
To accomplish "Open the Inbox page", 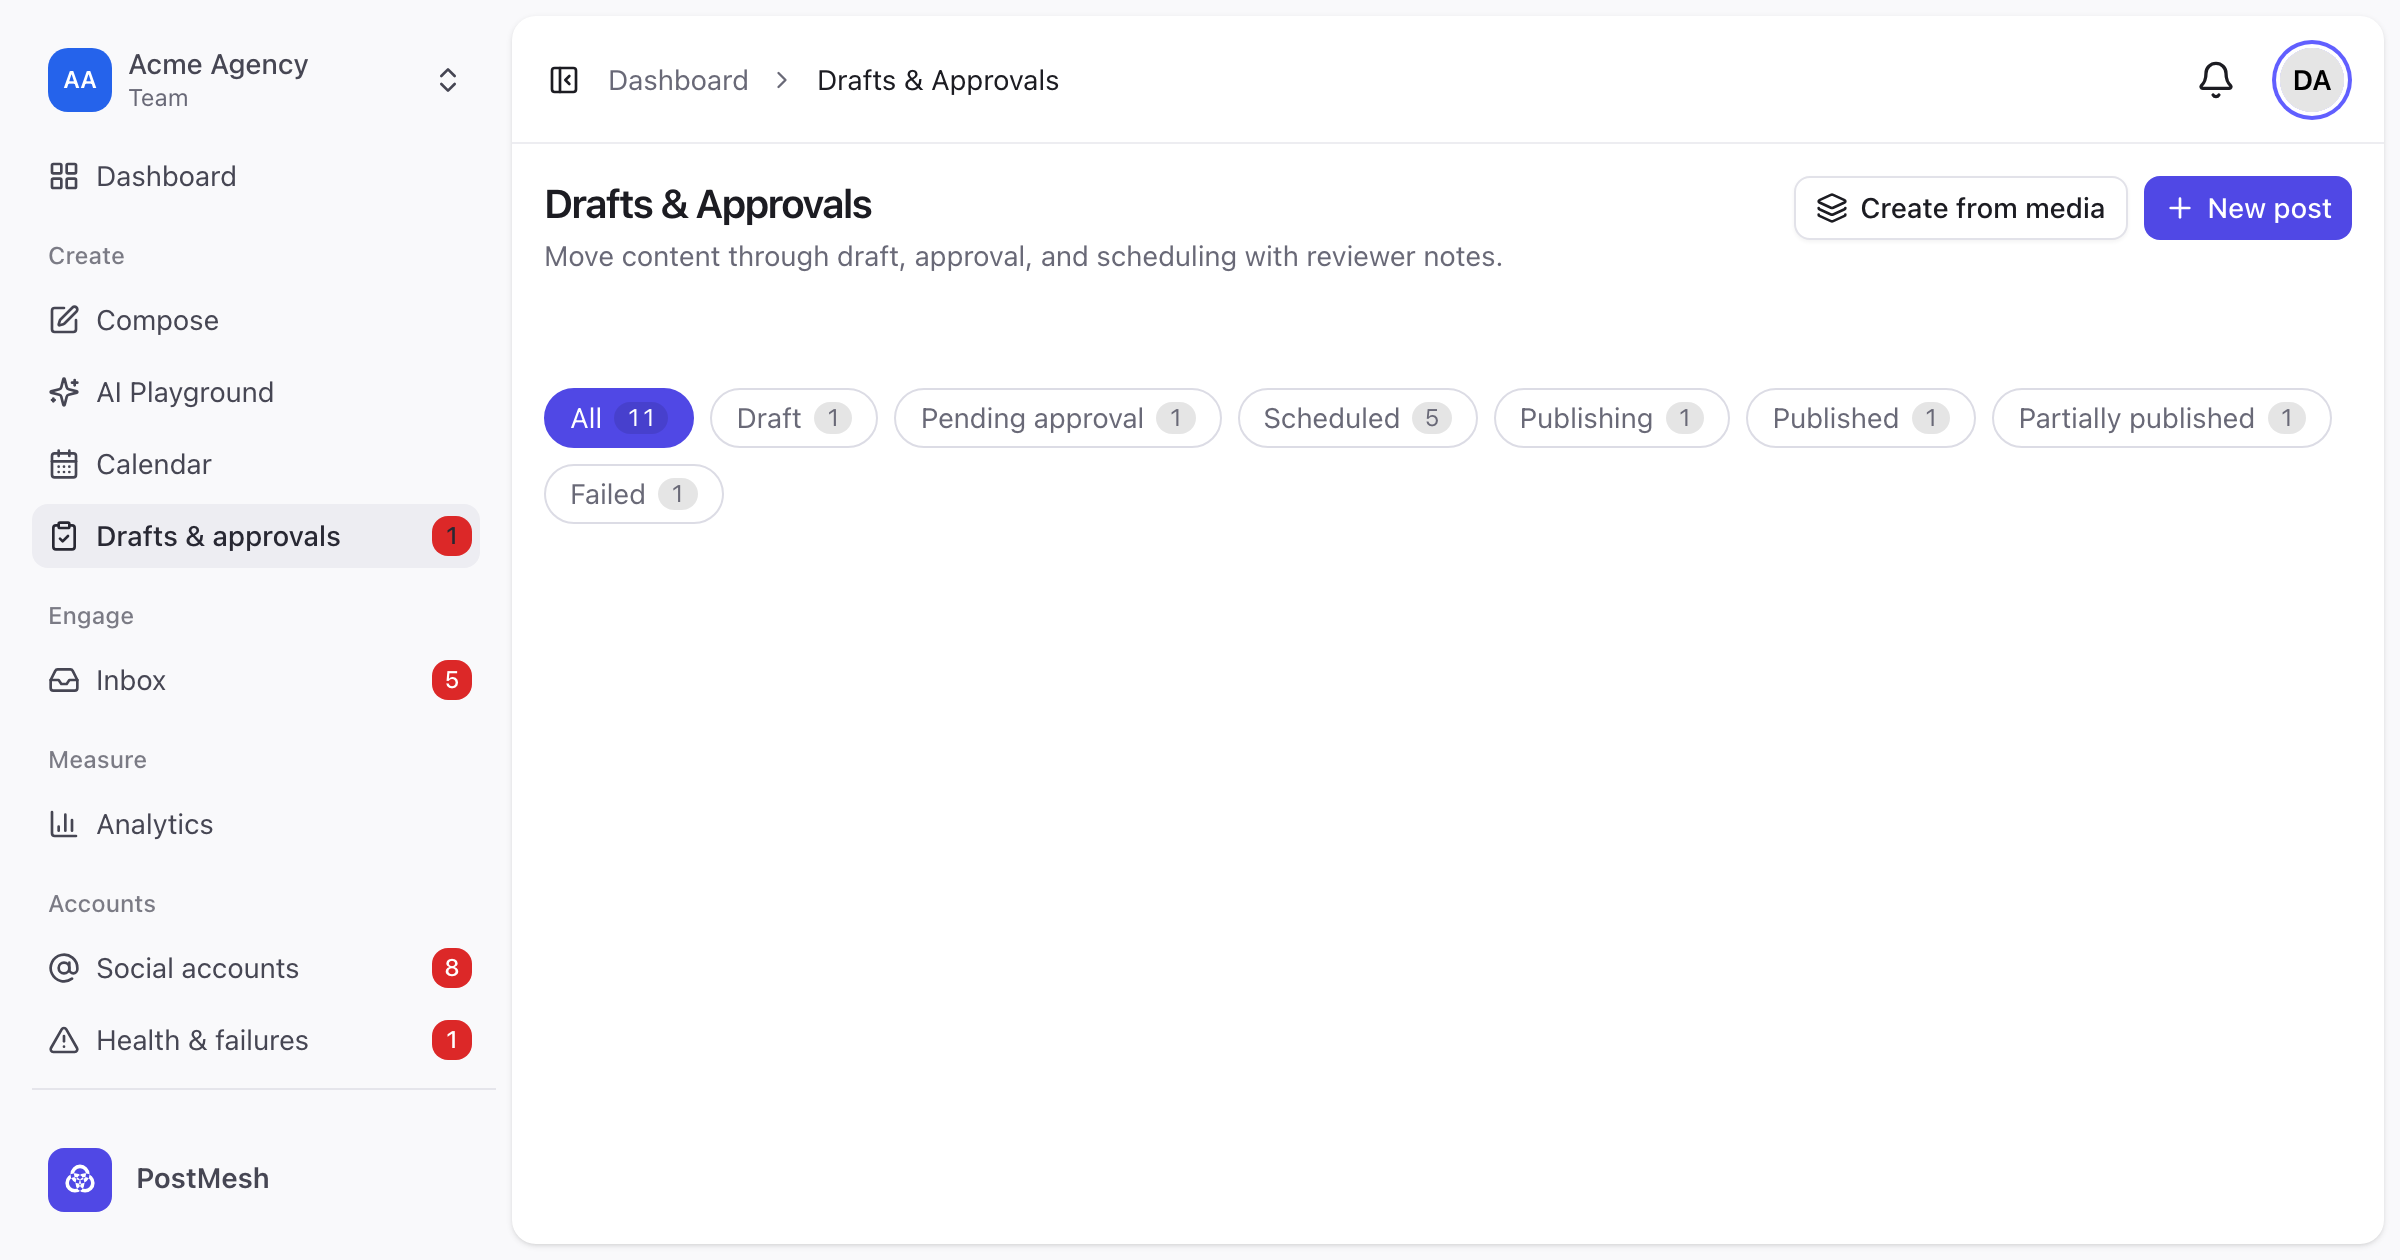I will coord(256,680).
